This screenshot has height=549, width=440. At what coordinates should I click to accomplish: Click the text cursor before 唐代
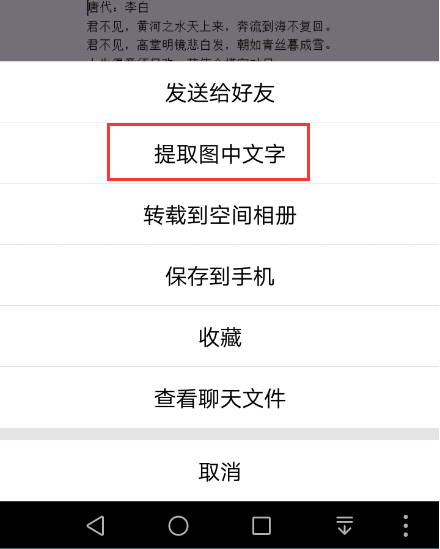tap(88, 8)
